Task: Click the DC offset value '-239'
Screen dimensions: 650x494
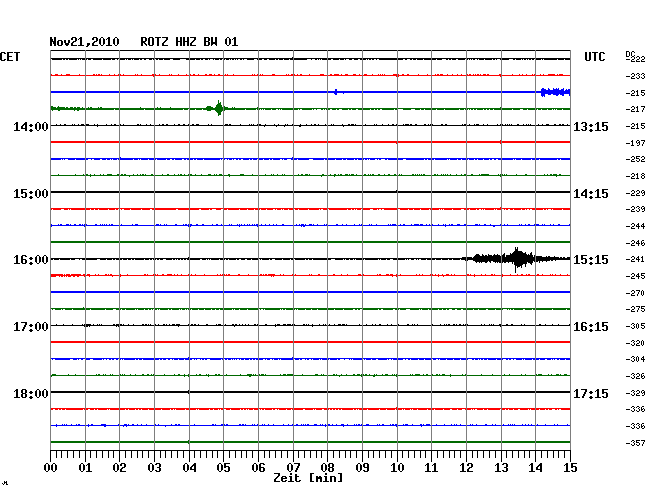Action: [635, 209]
